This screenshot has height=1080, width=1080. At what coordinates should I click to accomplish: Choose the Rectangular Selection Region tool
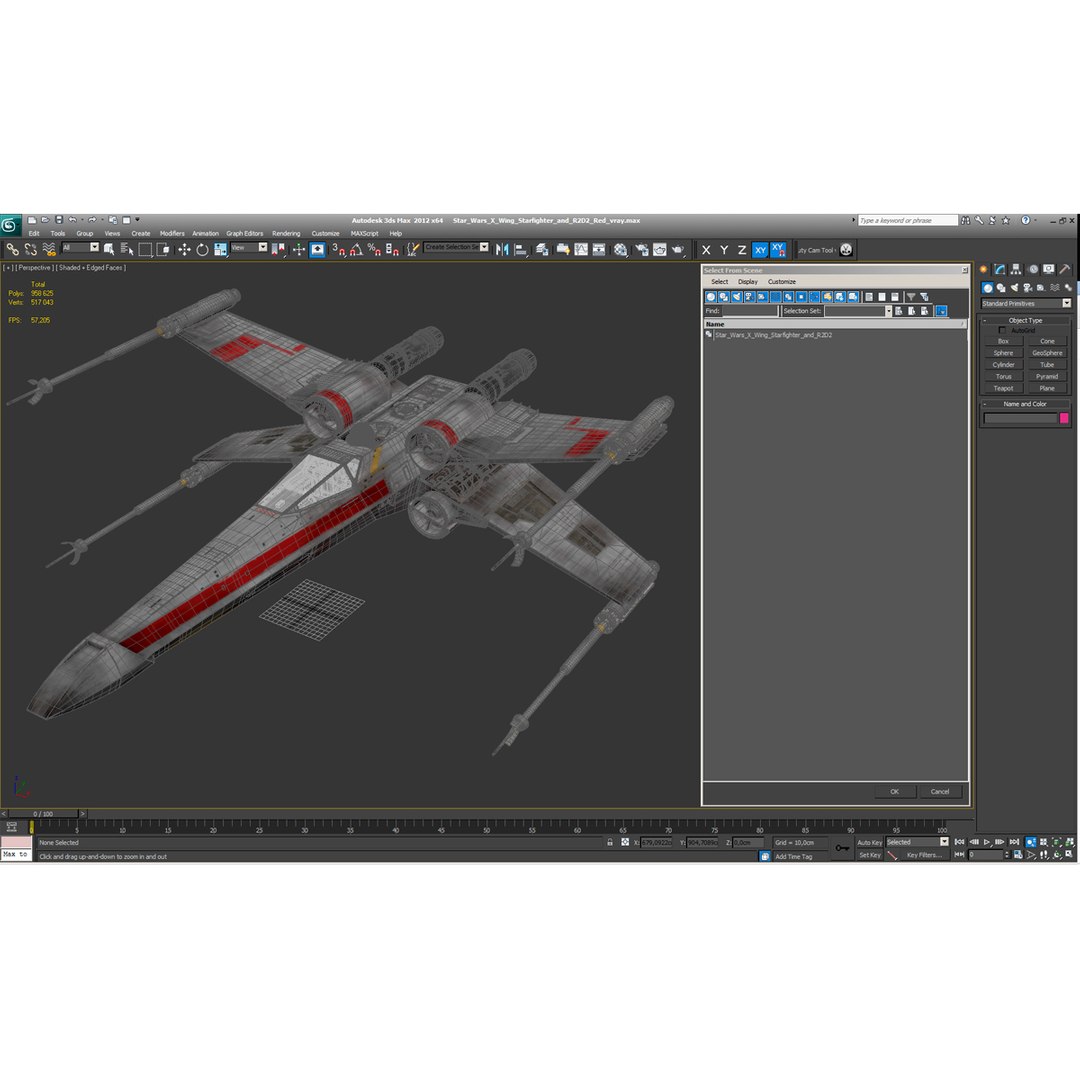pyautogui.click(x=145, y=249)
